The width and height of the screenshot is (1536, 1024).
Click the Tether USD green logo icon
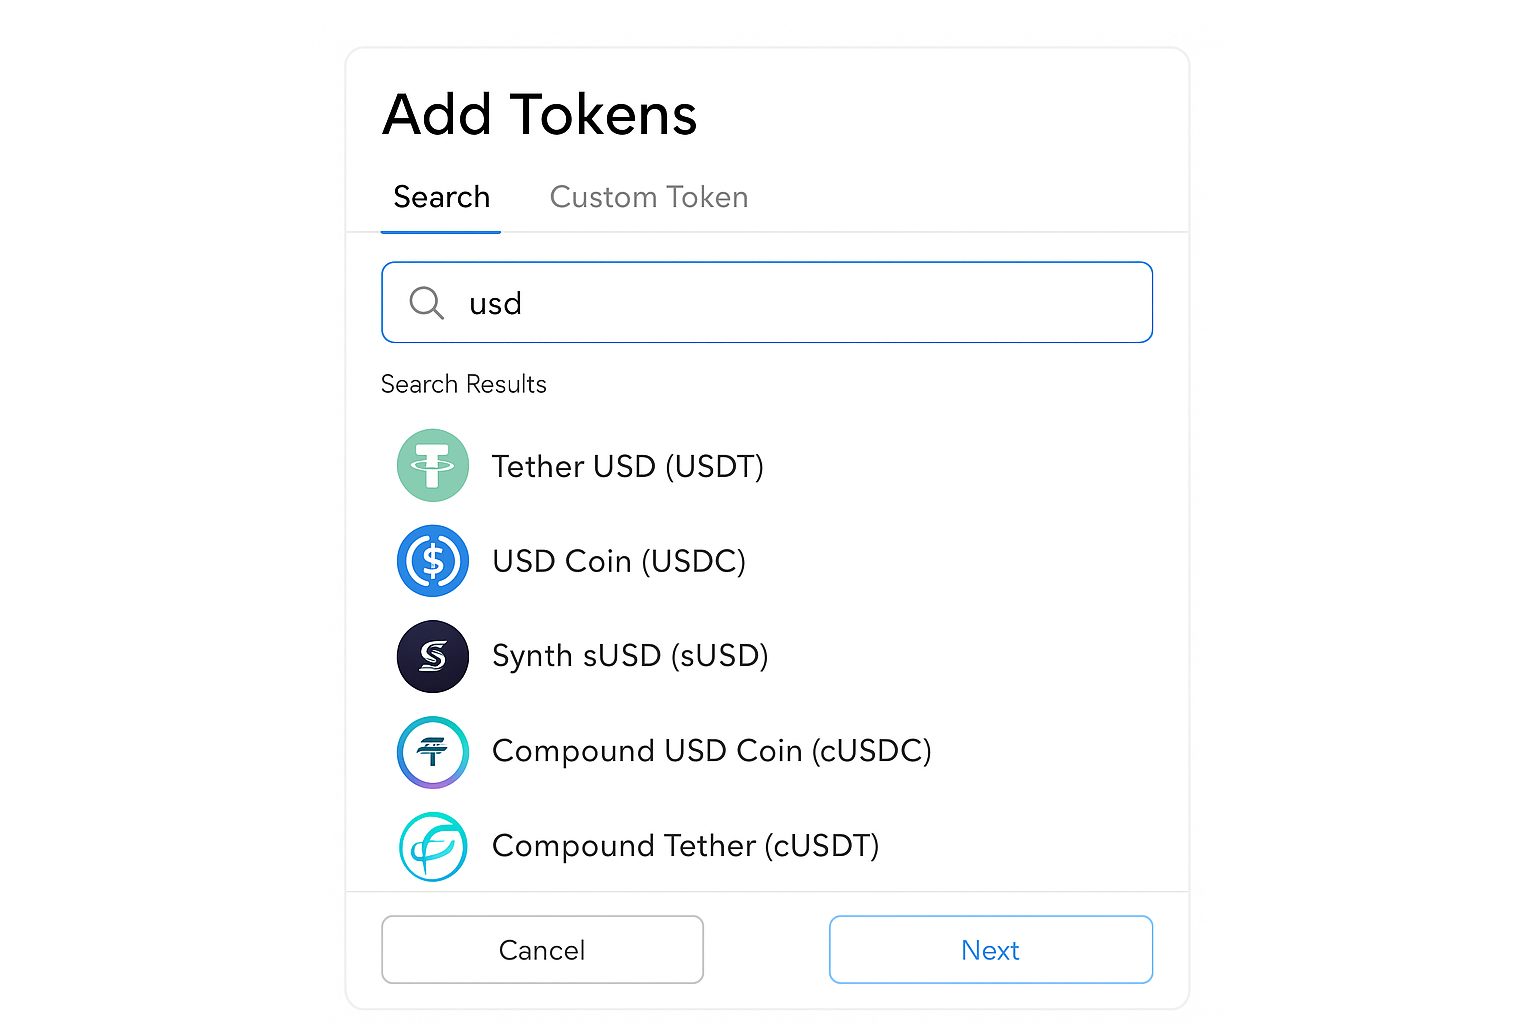coord(433,466)
